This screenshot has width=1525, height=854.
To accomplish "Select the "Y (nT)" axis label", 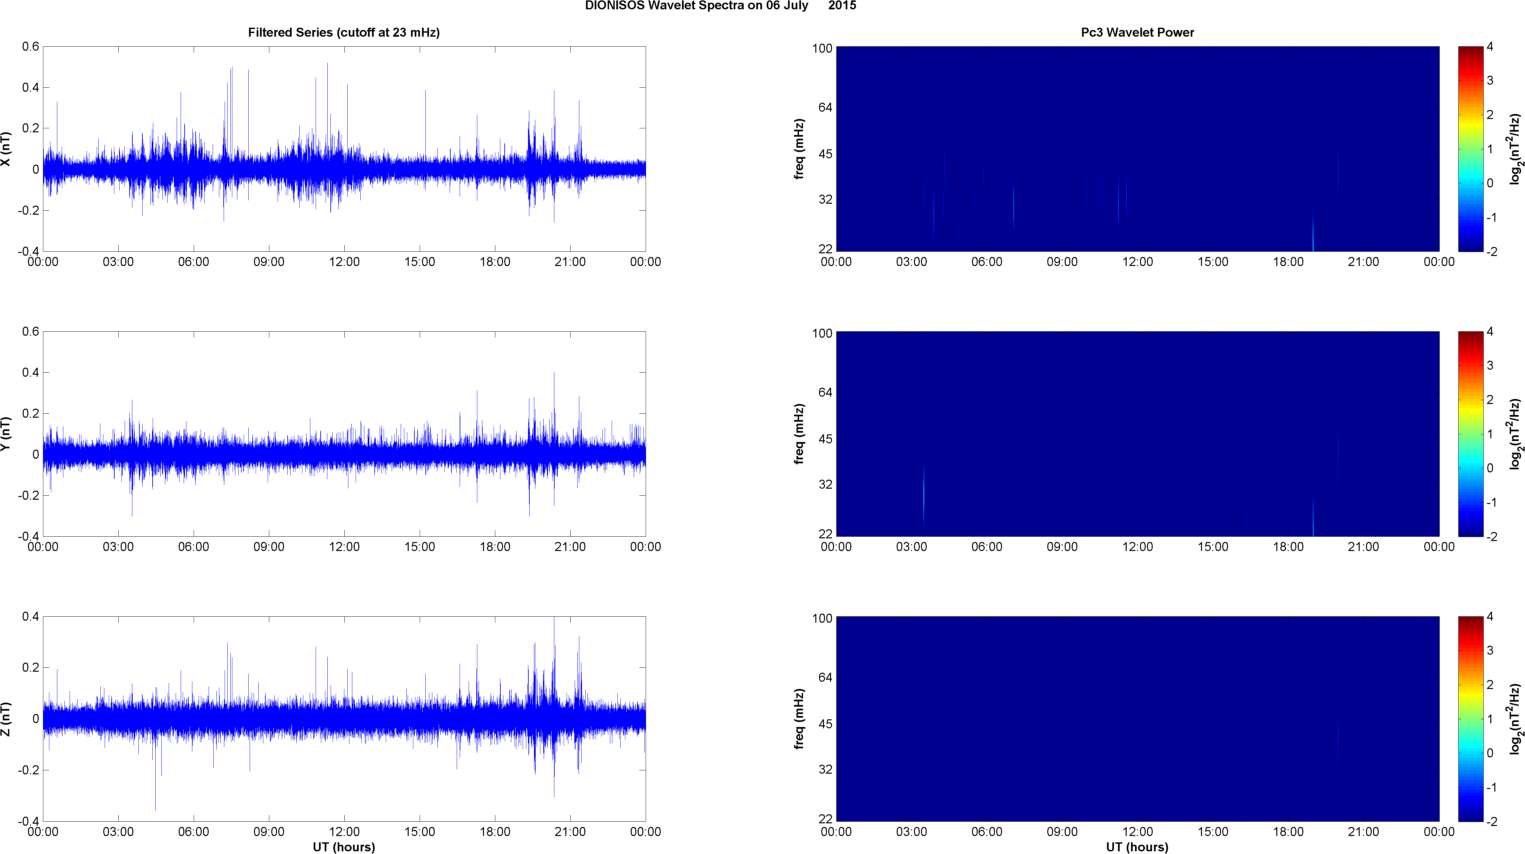I will tap(6, 434).
